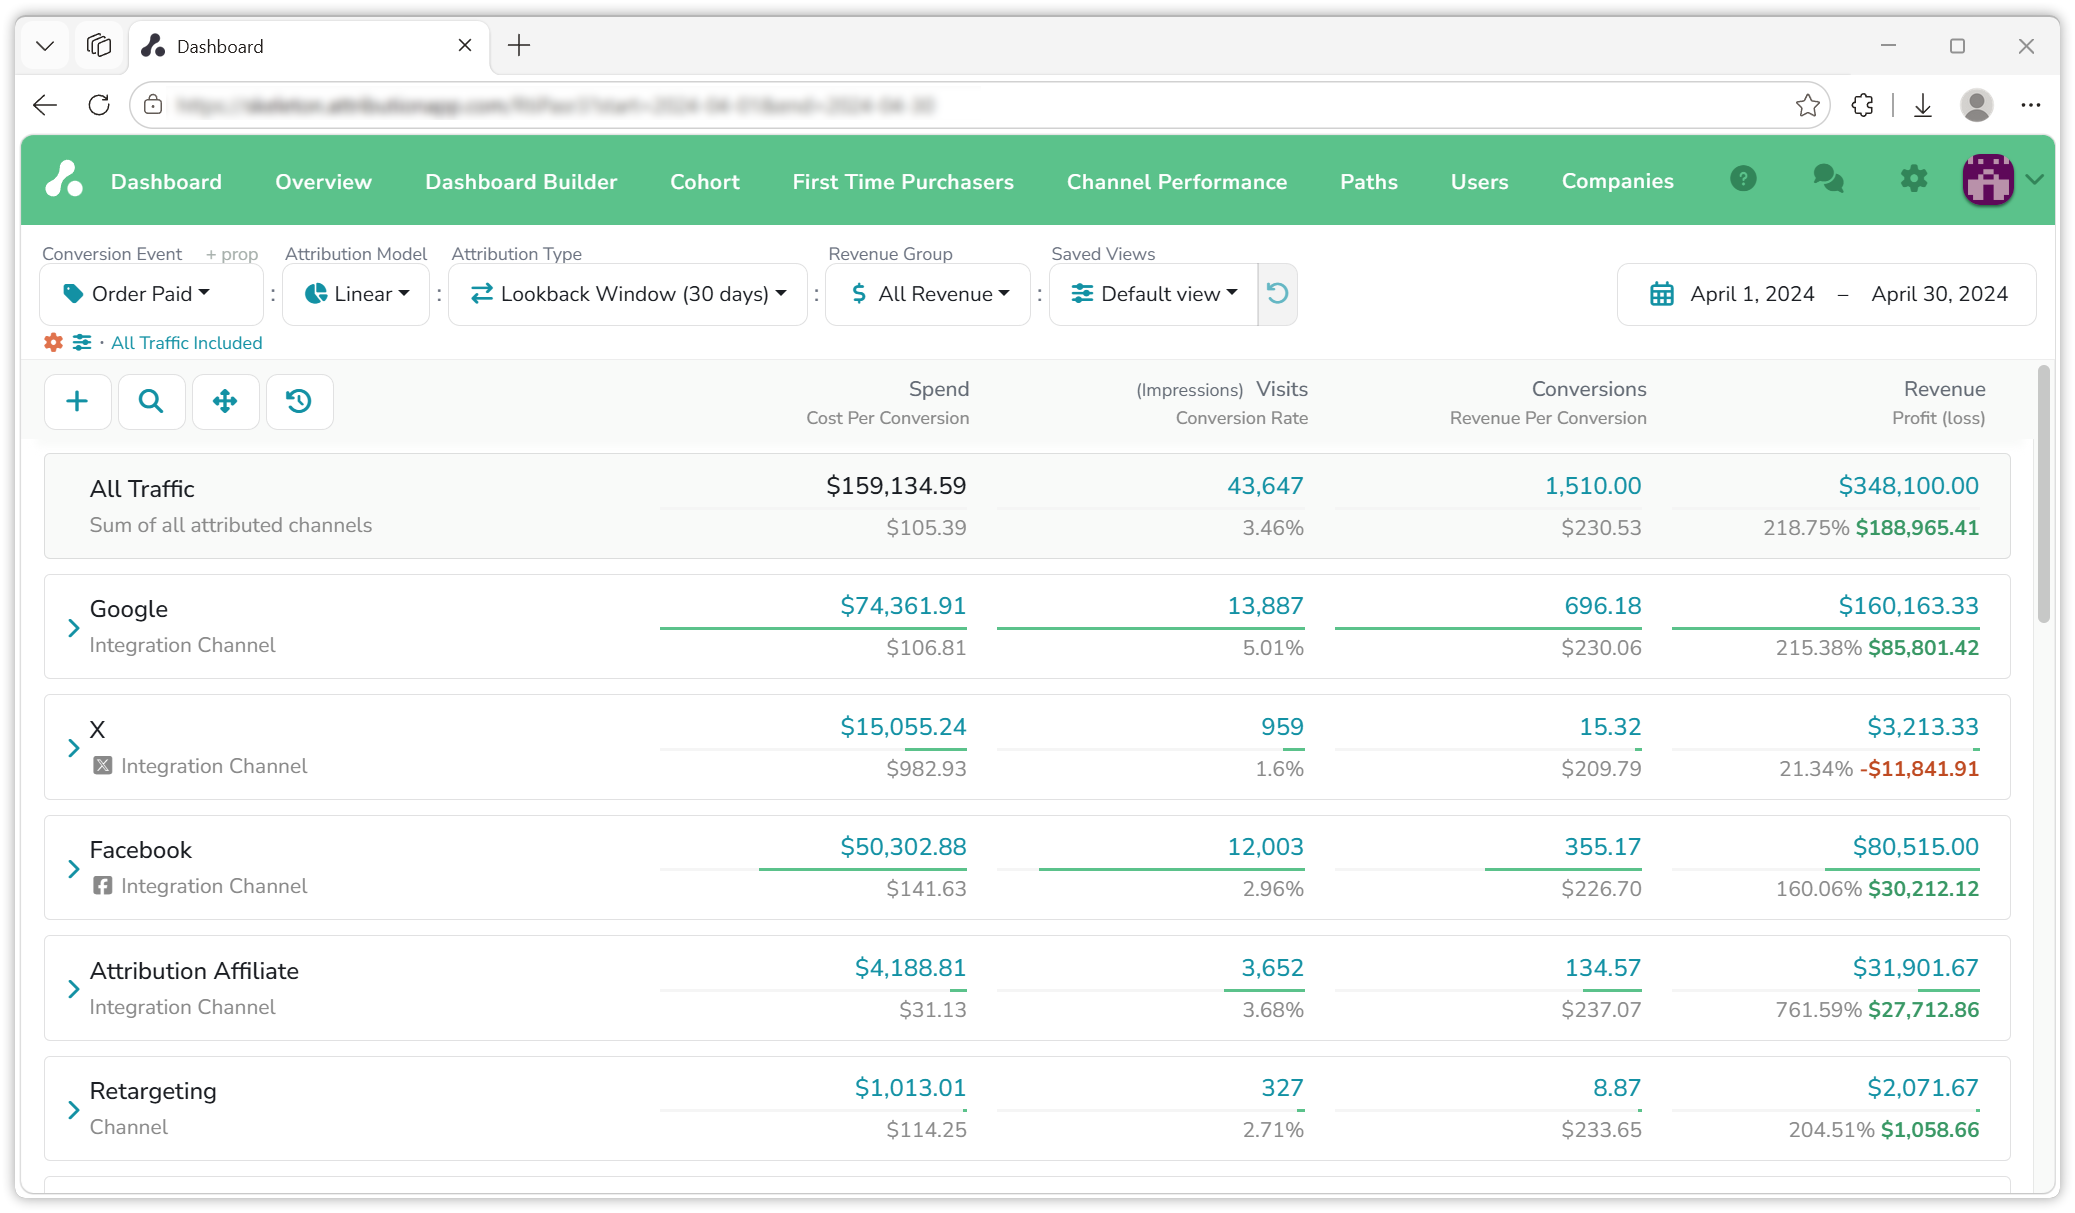Open the Order Paid conversion event dropdown
Image resolution: width=2075 pixels, height=1213 pixels.
tap(151, 294)
